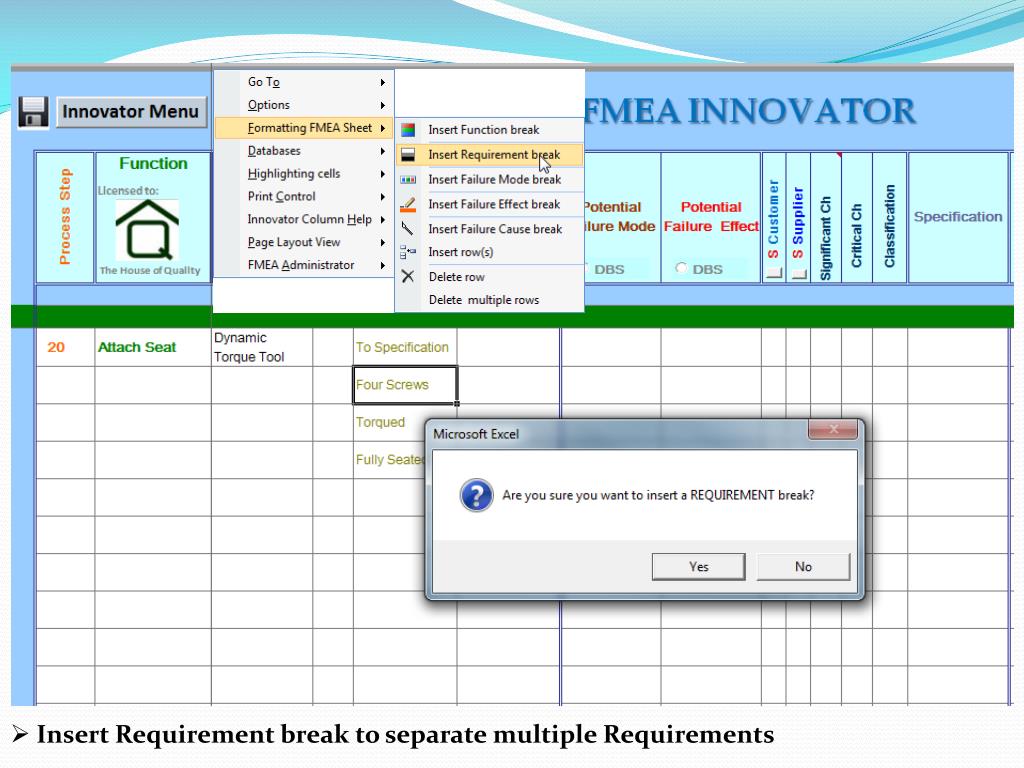Select the Potential Failure Mode DBS radio

pos(585,268)
